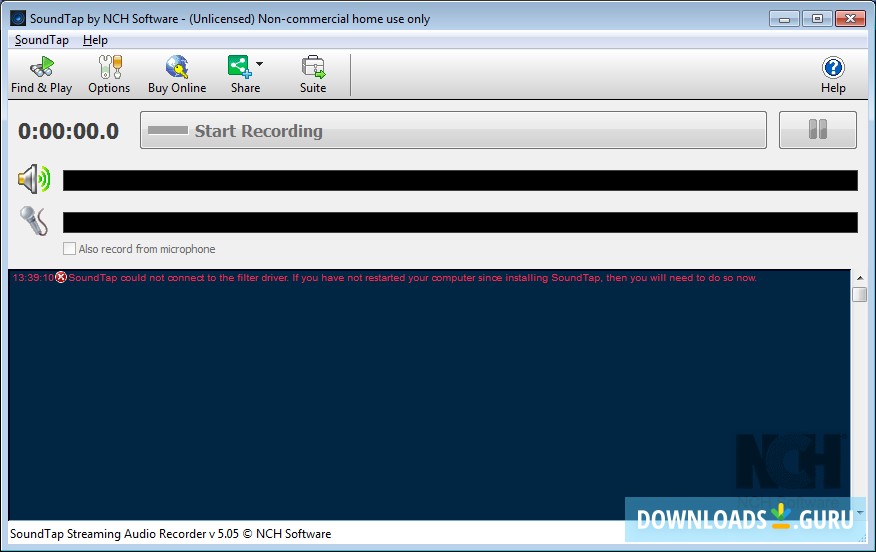Screen dimensions: 876x552
Task: Click the microphone icon
Action: (34, 221)
